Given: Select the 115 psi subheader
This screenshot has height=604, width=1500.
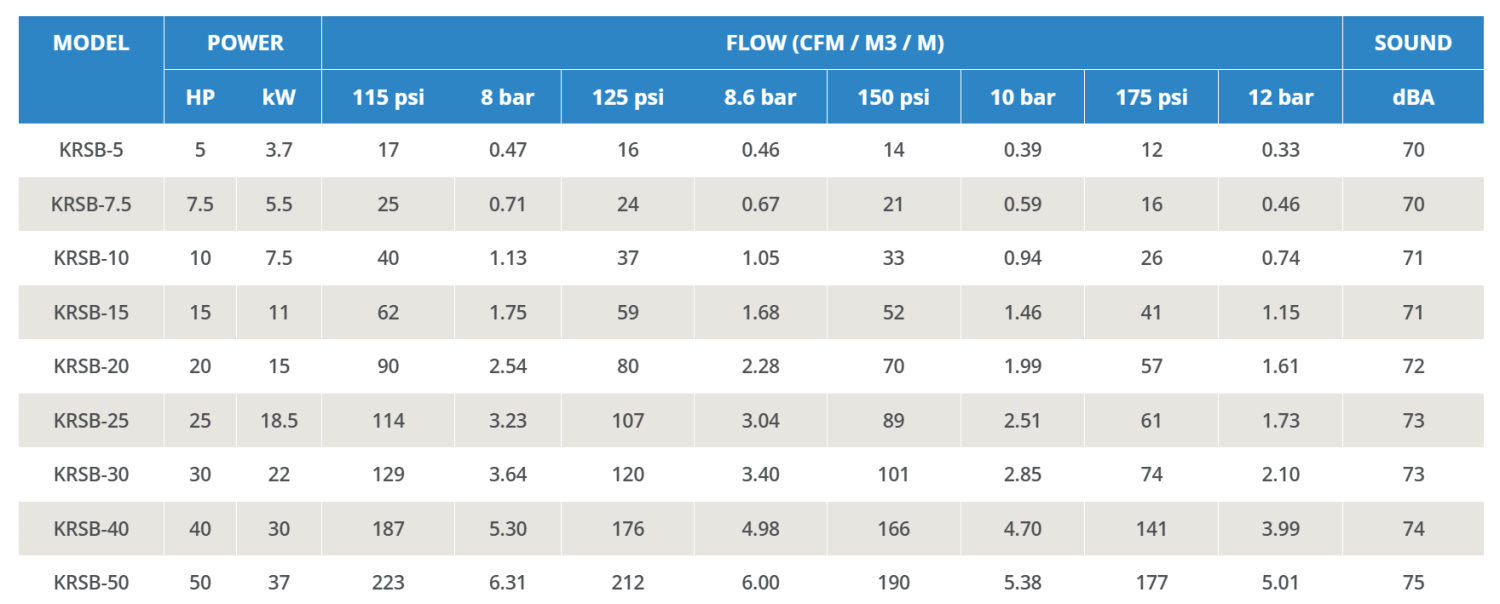Looking at the screenshot, I should pos(388,97).
